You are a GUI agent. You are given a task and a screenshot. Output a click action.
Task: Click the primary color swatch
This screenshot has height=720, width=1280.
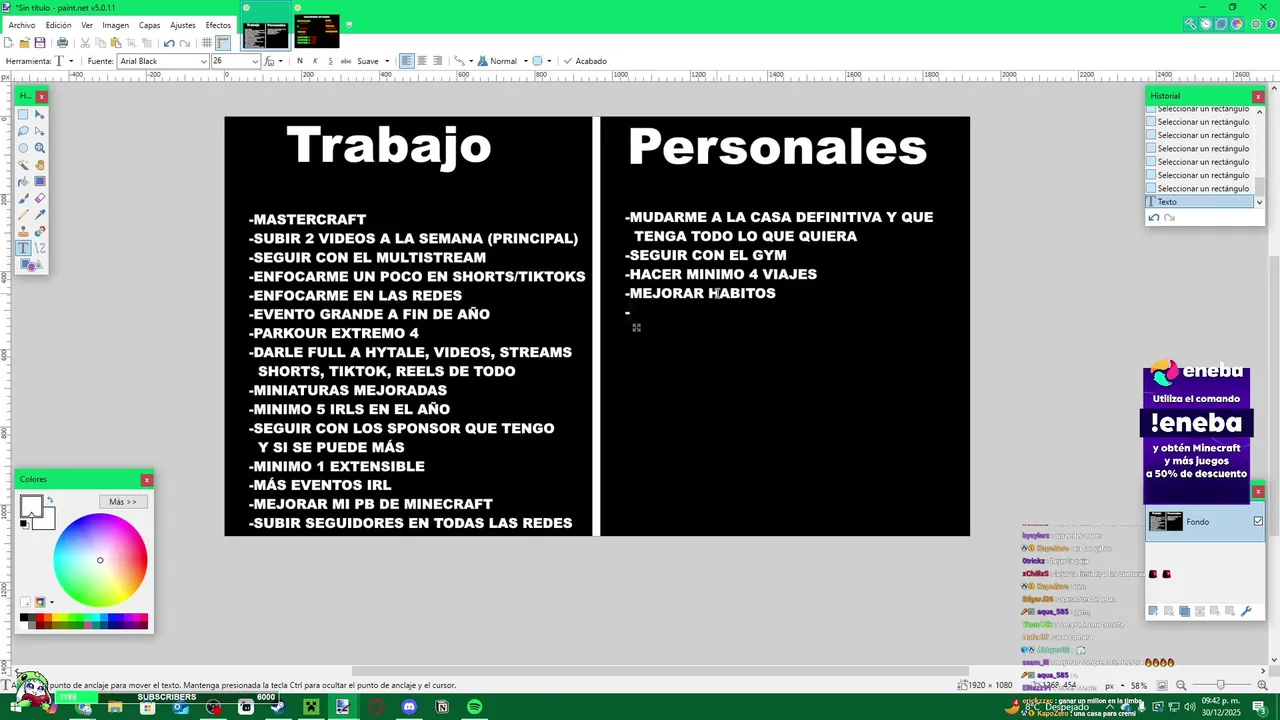pyautogui.click(x=31, y=506)
